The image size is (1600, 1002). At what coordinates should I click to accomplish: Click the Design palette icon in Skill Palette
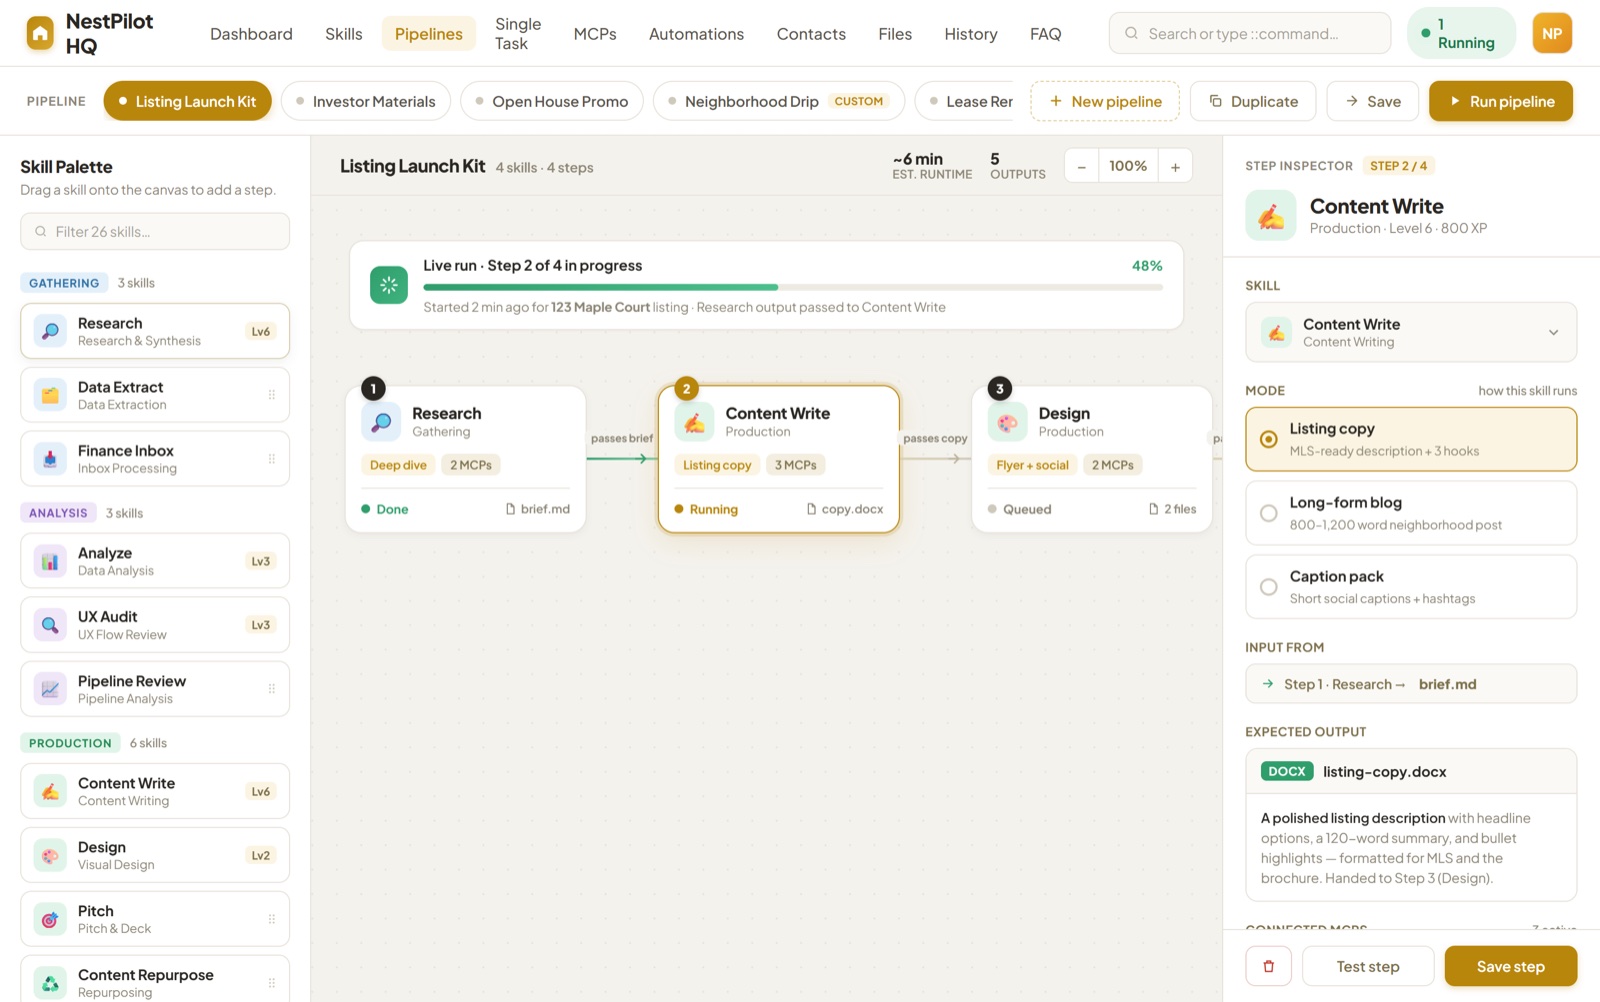pos(50,855)
